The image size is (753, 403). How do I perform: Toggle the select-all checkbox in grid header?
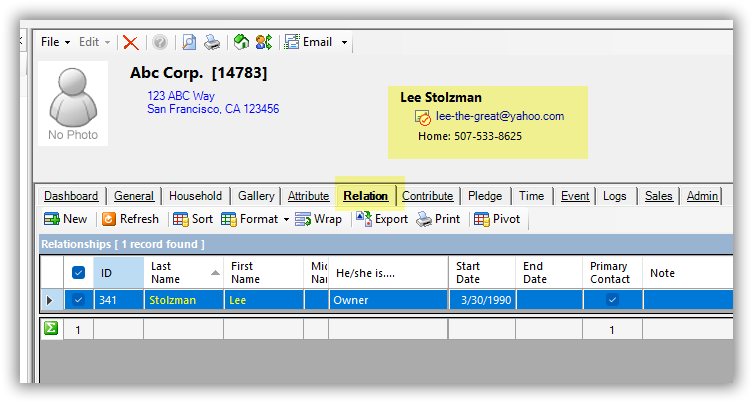pos(79,273)
